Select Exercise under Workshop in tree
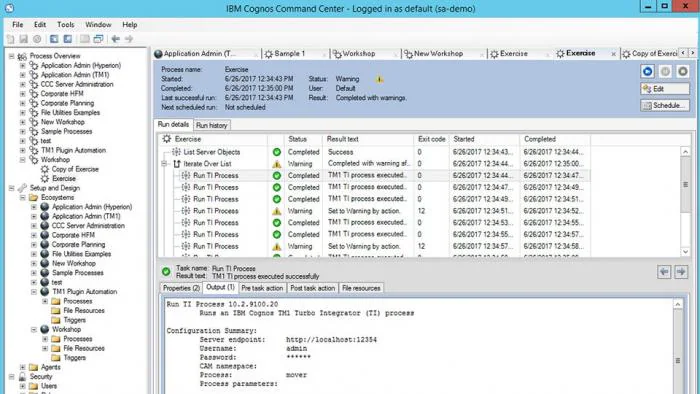The height and width of the screenshot is (394, 700). [64, 178]
